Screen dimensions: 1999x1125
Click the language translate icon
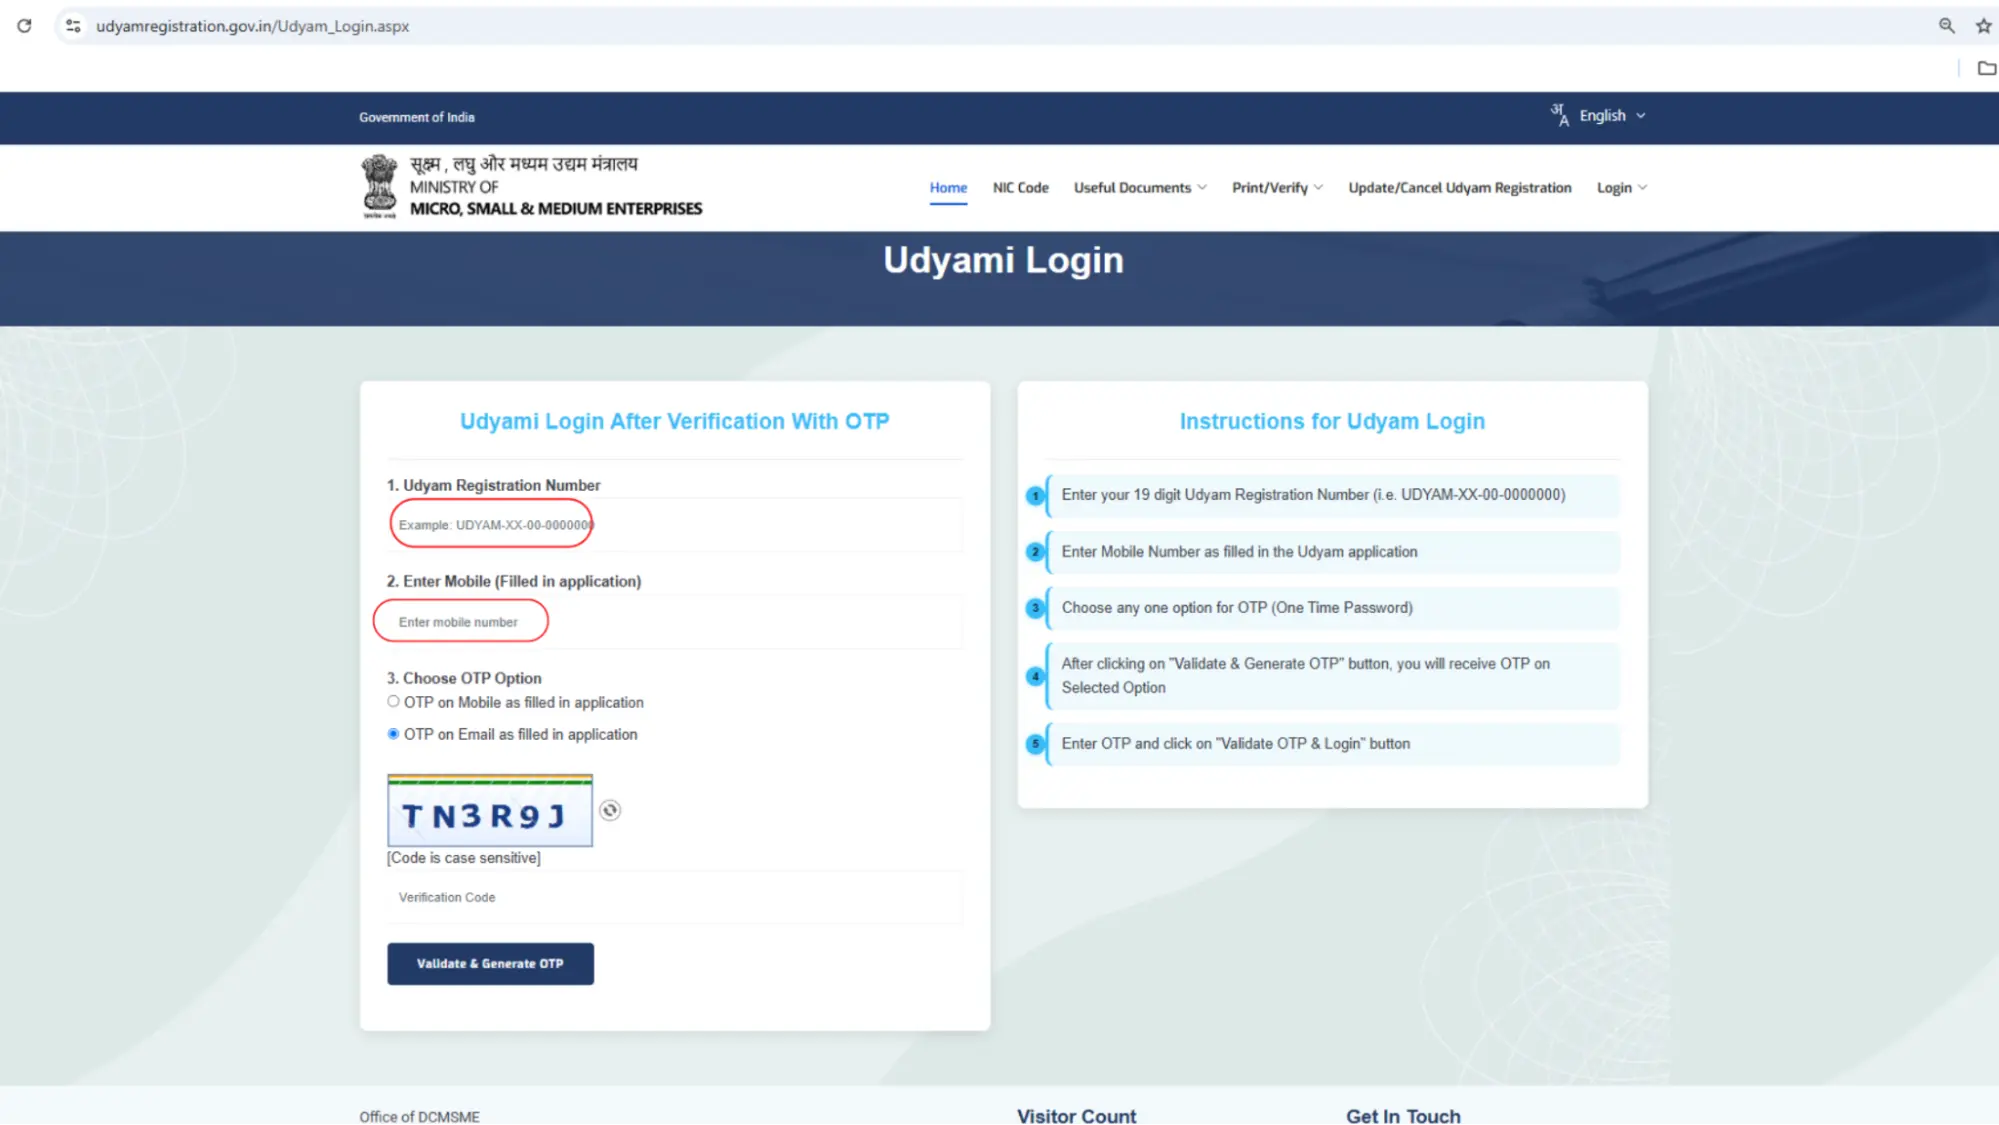[1560, 116]
